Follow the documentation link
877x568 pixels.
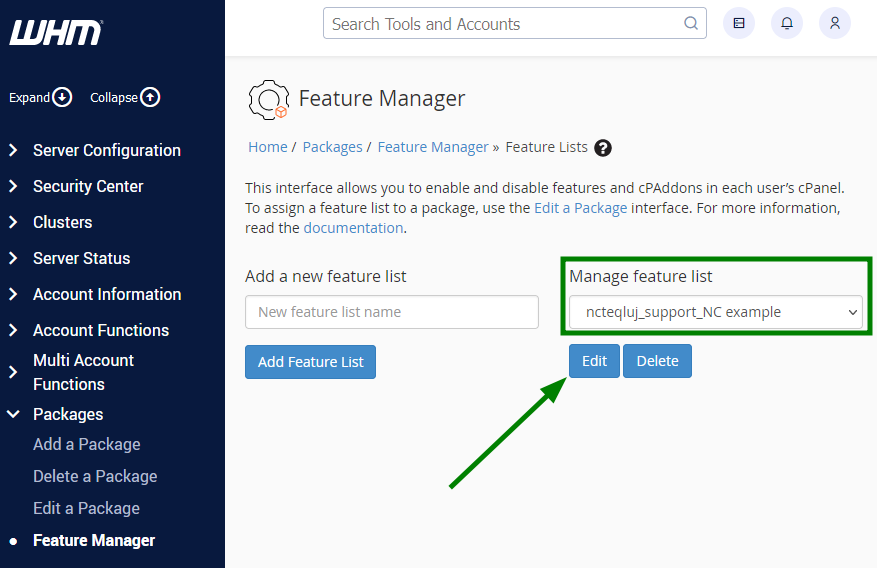pos(353,228)
